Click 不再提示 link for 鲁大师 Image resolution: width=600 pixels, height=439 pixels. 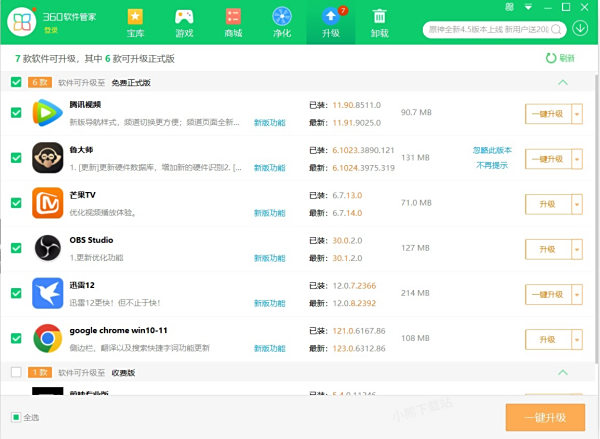point(492,165)
